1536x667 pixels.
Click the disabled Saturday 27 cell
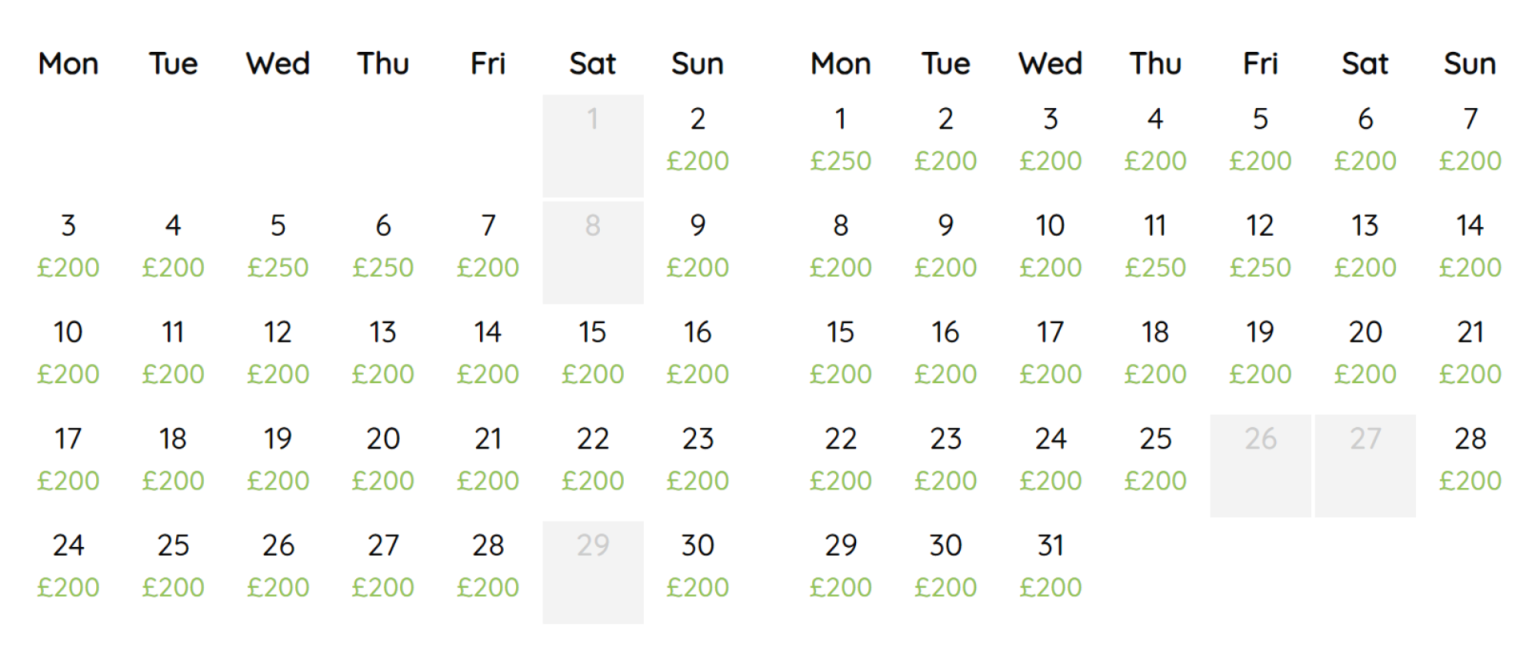pos(1365,465)
